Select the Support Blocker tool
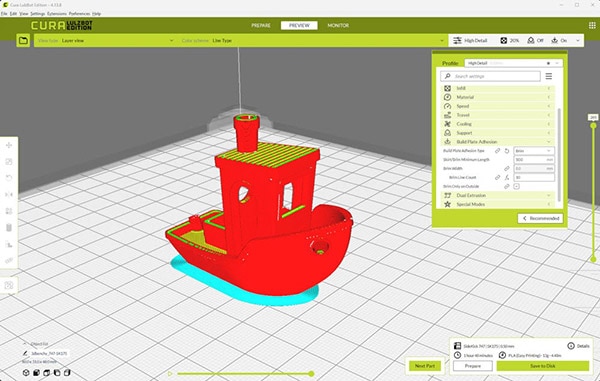Image resolution: width=600 pixels, height=381 pixels. click(x=9, y=244)
